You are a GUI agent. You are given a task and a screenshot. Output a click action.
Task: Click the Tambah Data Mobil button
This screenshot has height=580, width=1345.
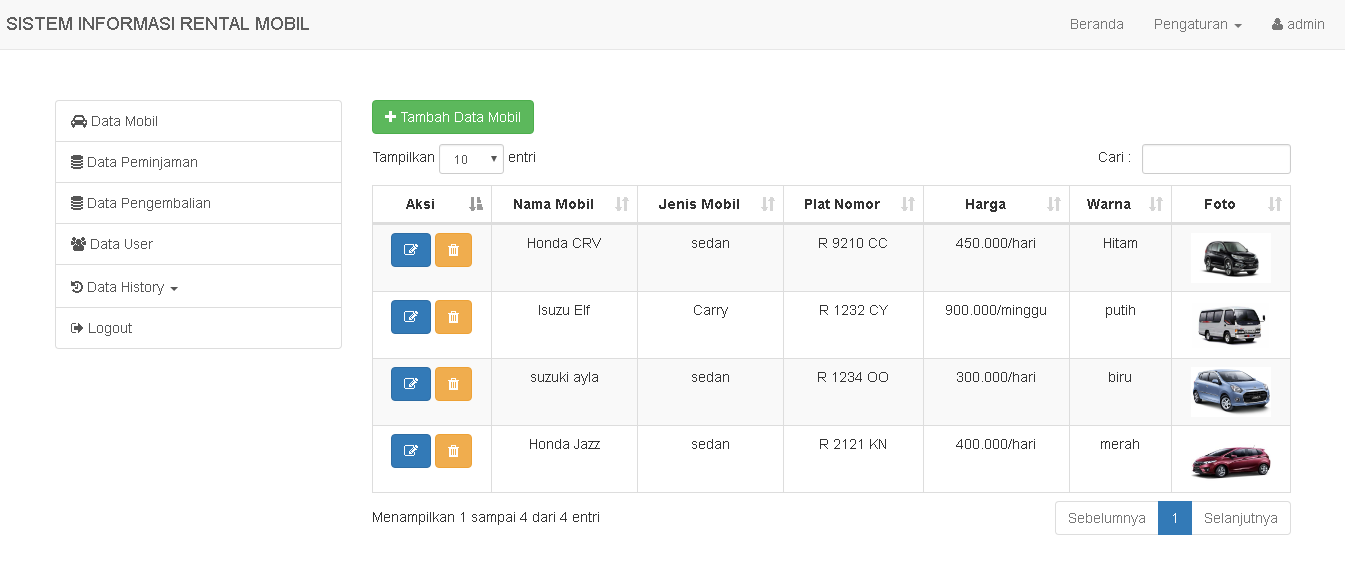(452, 117)
